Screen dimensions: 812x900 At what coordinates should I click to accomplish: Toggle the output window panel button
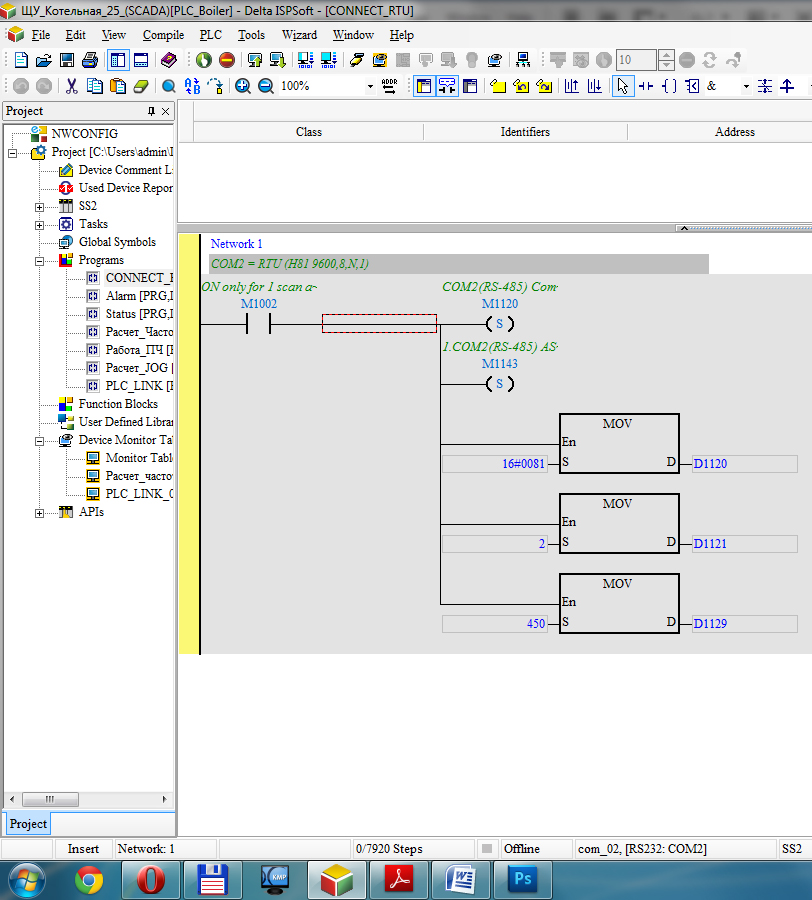click(x=141, y=60)
